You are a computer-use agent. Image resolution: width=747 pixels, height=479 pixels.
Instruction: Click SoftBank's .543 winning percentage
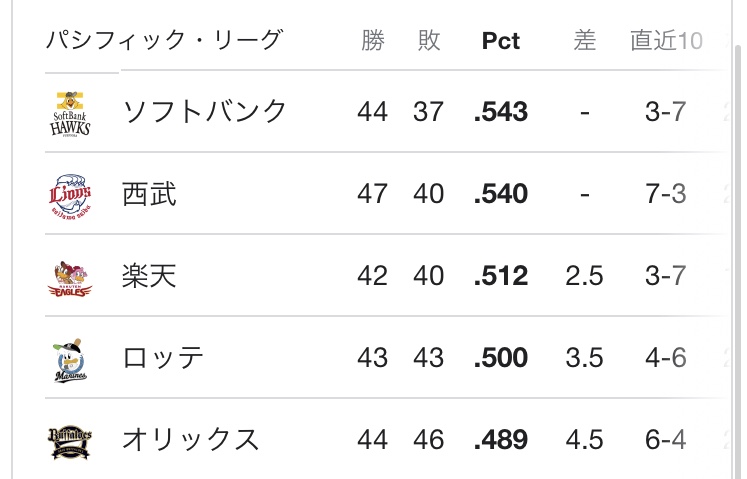coord(501,111)
